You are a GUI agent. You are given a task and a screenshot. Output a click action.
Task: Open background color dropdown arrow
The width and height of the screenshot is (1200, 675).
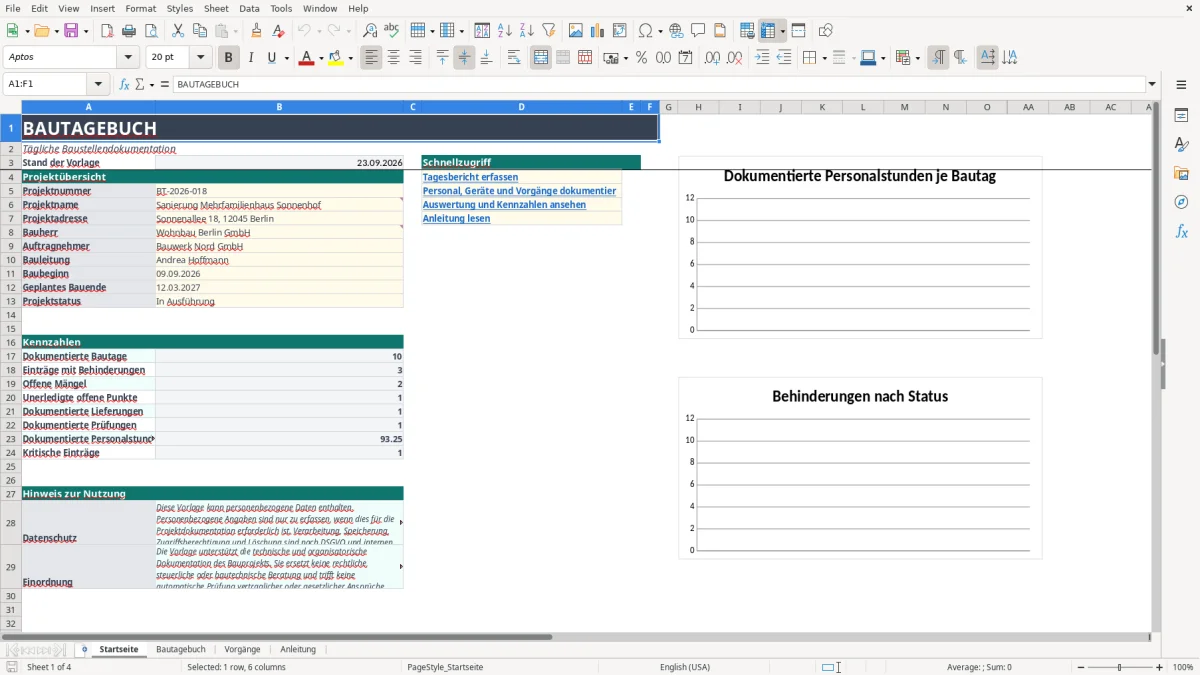(350, 58)
